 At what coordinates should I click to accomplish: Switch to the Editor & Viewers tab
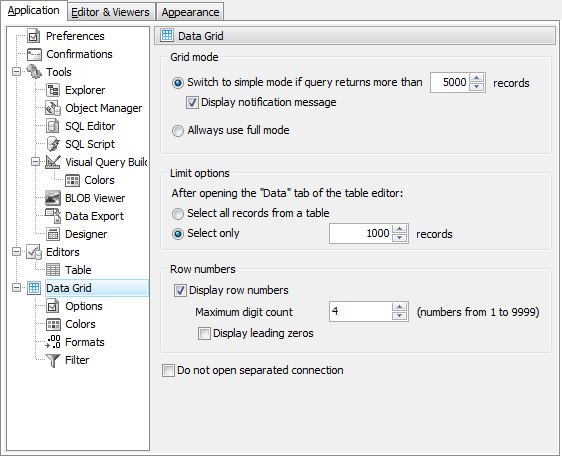coord(110,12)
